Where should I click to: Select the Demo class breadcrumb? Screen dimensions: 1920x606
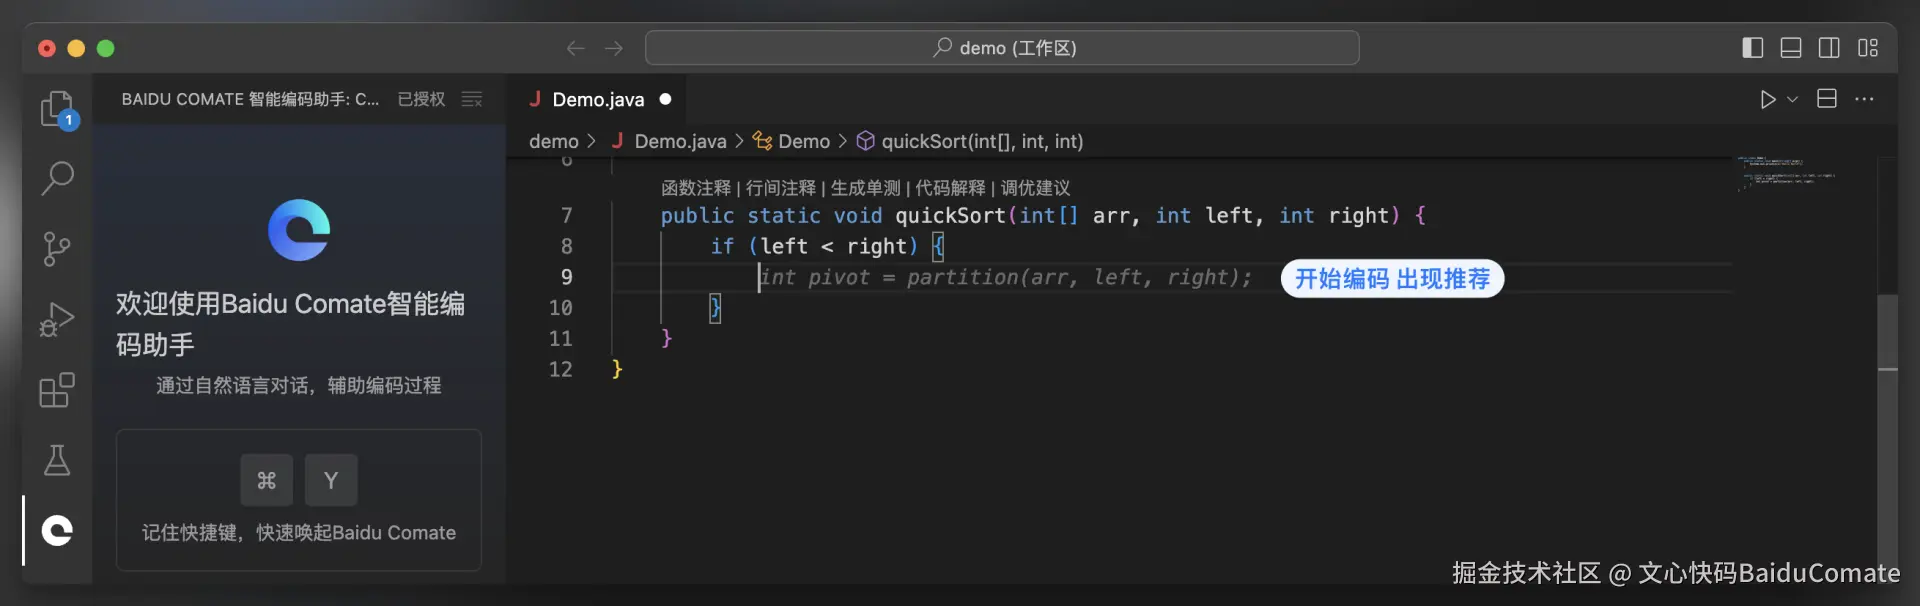click(792, 141)
